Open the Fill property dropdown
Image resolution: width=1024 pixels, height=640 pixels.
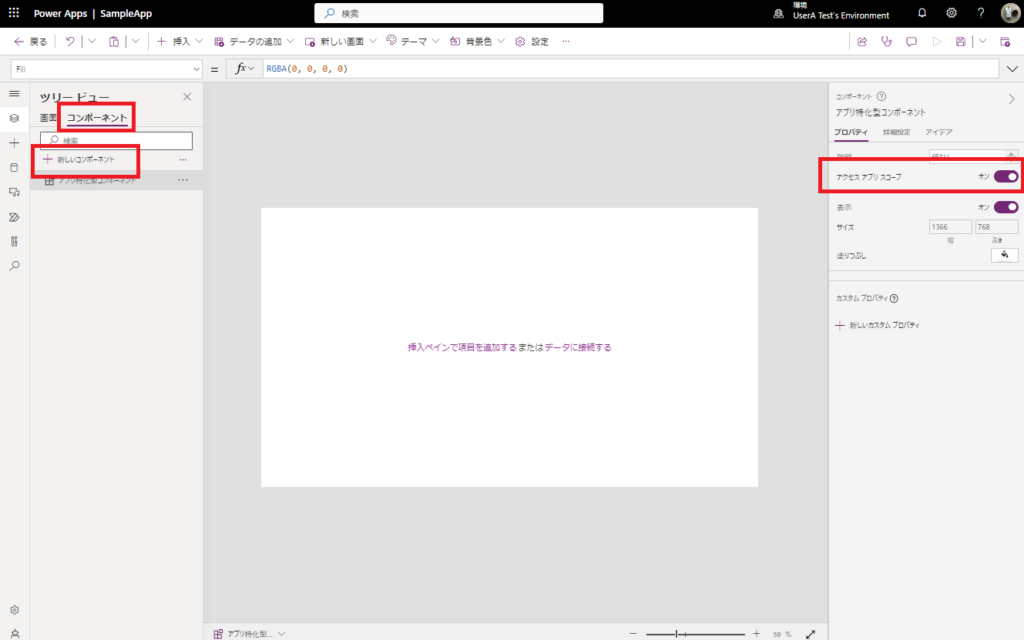pyautogui.click(x=194, y=69)
